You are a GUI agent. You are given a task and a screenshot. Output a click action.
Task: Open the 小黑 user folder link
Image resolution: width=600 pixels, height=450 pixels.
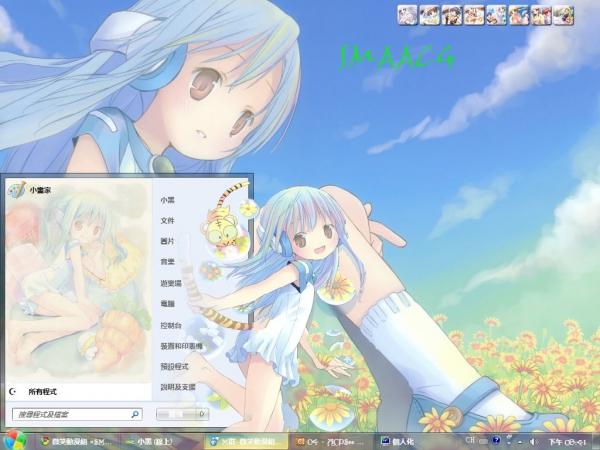[x=167, y=200]
